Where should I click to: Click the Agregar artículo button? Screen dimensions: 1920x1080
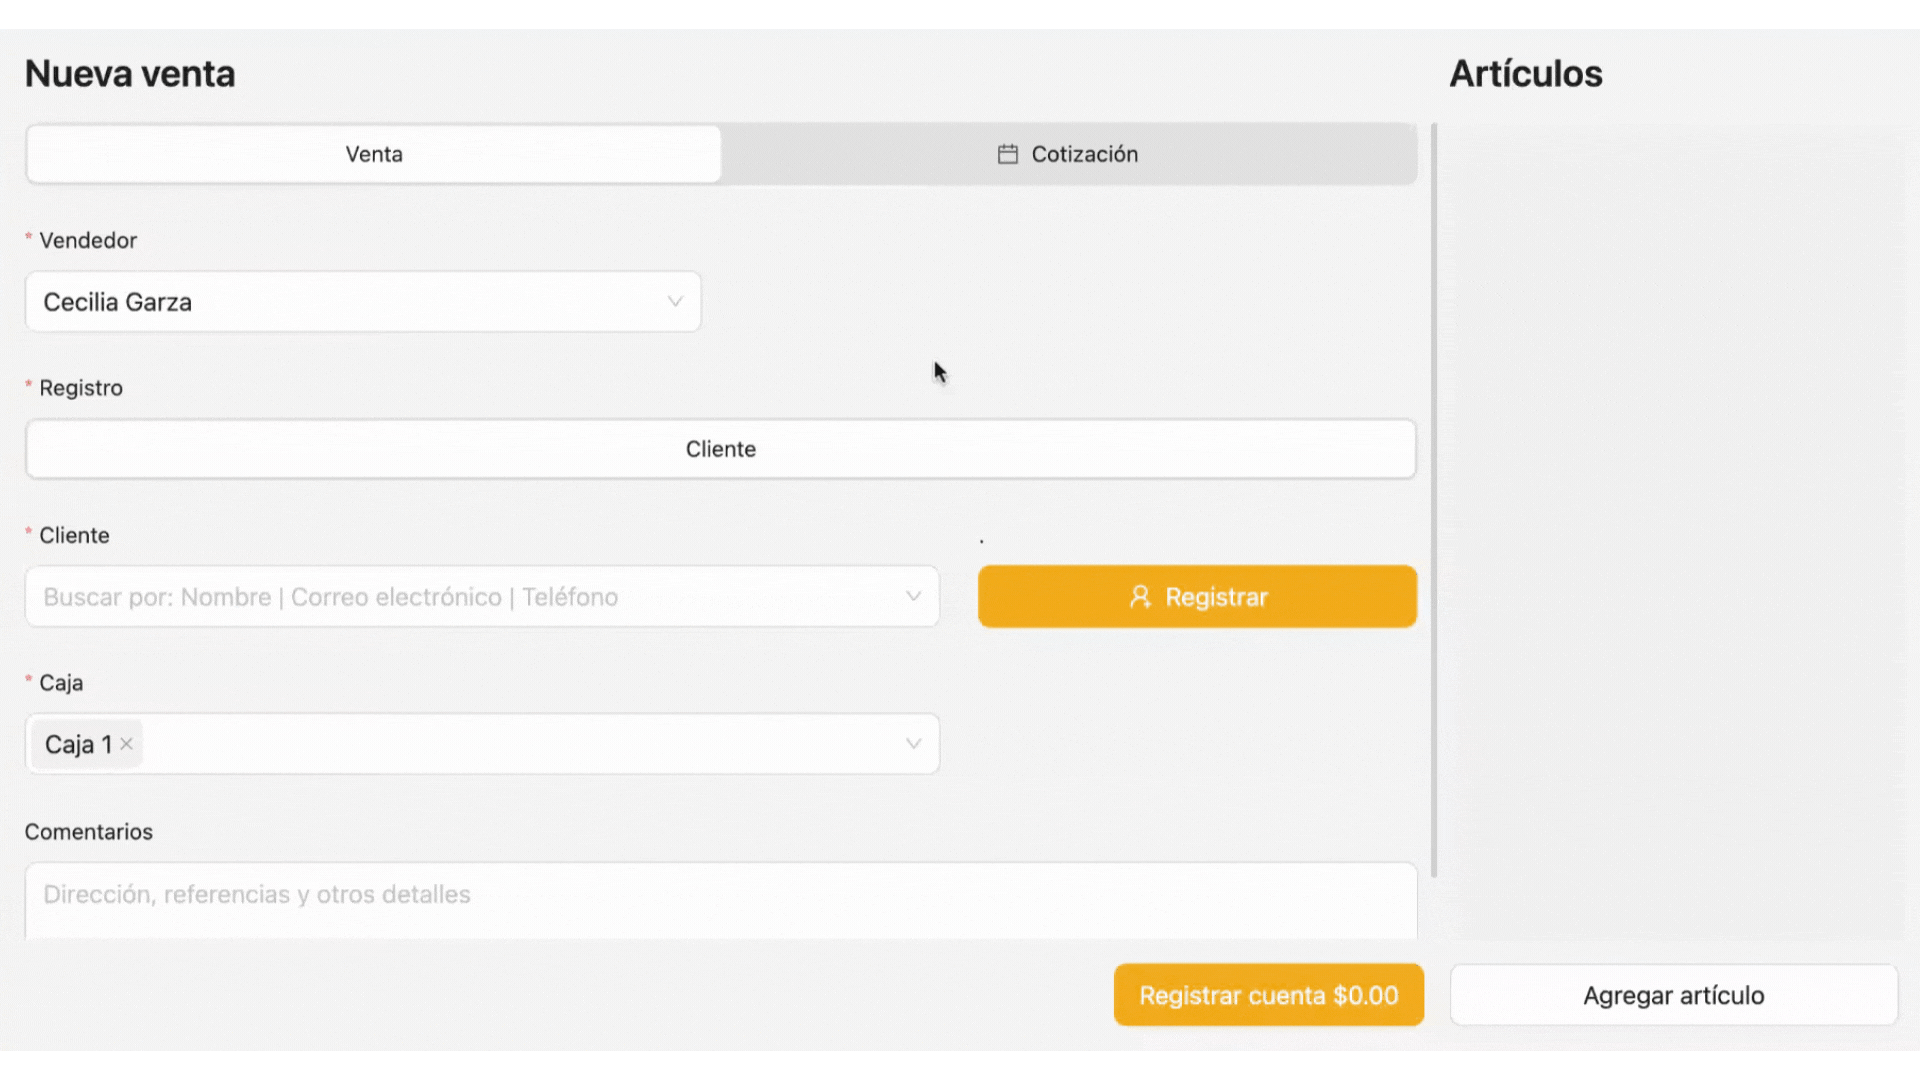click(1673, 995)
